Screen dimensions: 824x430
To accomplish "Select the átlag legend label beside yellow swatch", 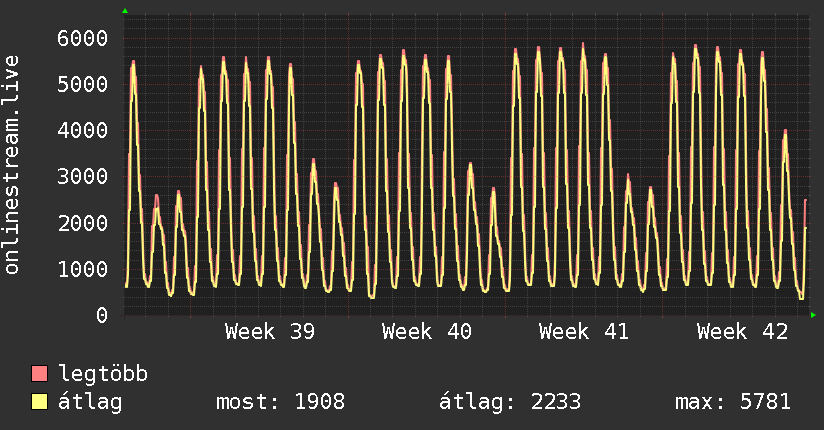I will pos(90,403).
